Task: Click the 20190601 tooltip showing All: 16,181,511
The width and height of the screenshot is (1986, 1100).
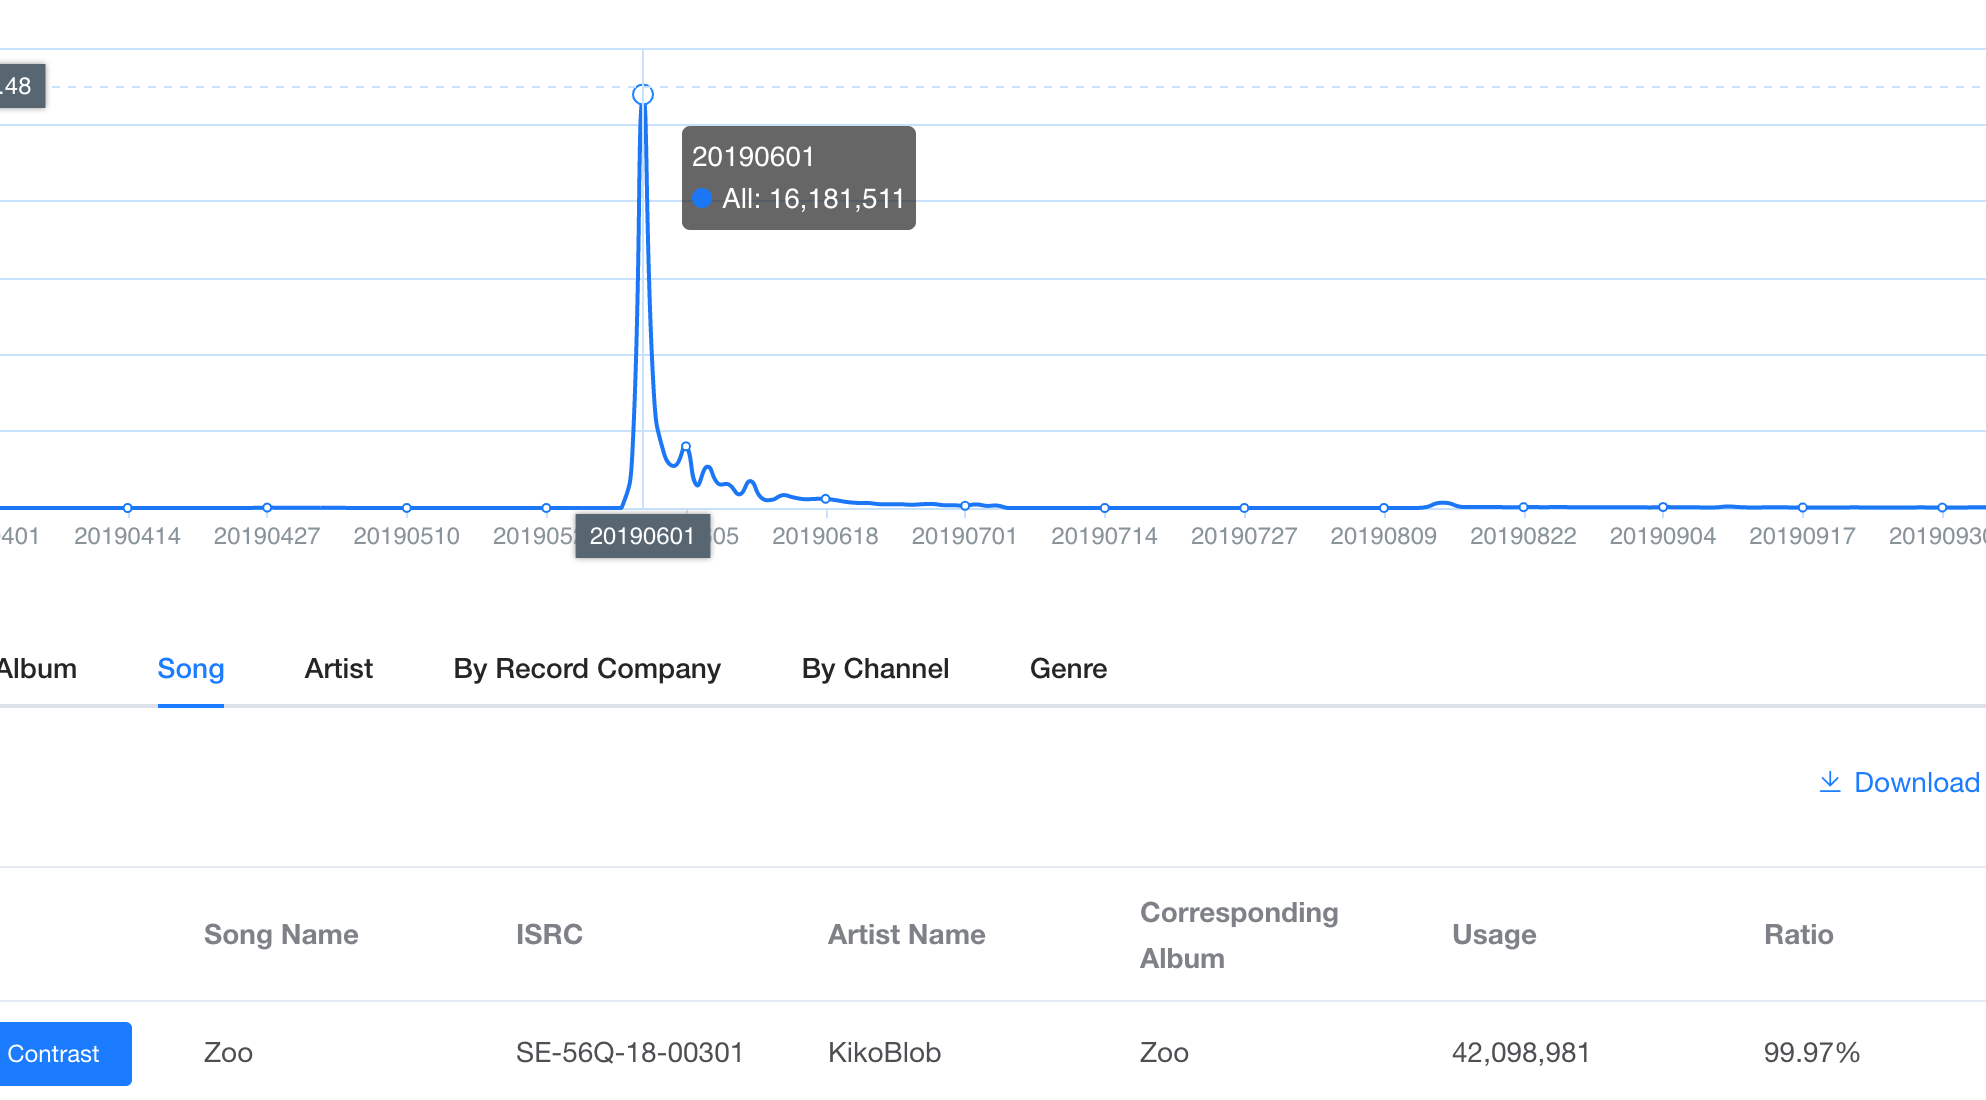Action: pos(798,178)
